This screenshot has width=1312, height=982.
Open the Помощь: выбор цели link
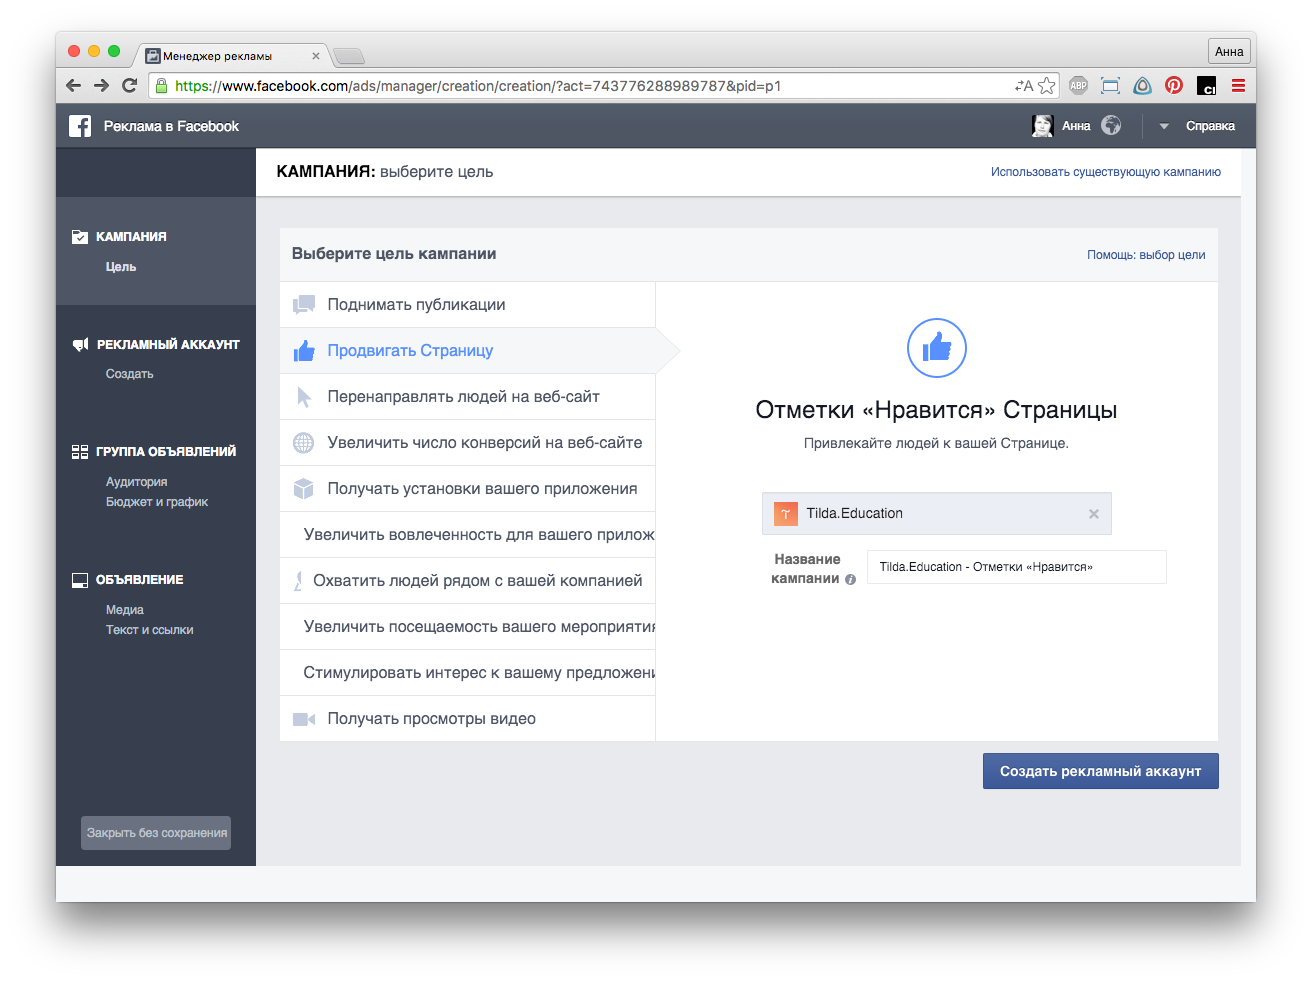pyautogui.click(x=1146, y=255)
